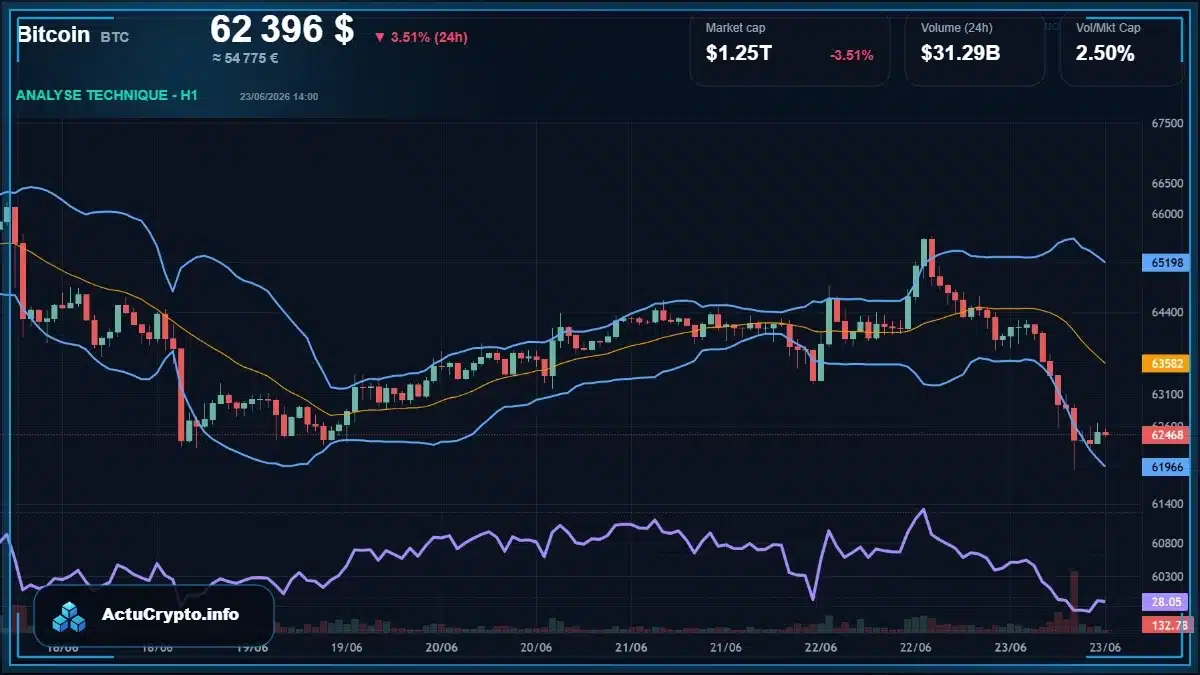Screen dimensions: 1200x675
Task: Click the red 62468 current price tag
Action: coord(1167,434)
